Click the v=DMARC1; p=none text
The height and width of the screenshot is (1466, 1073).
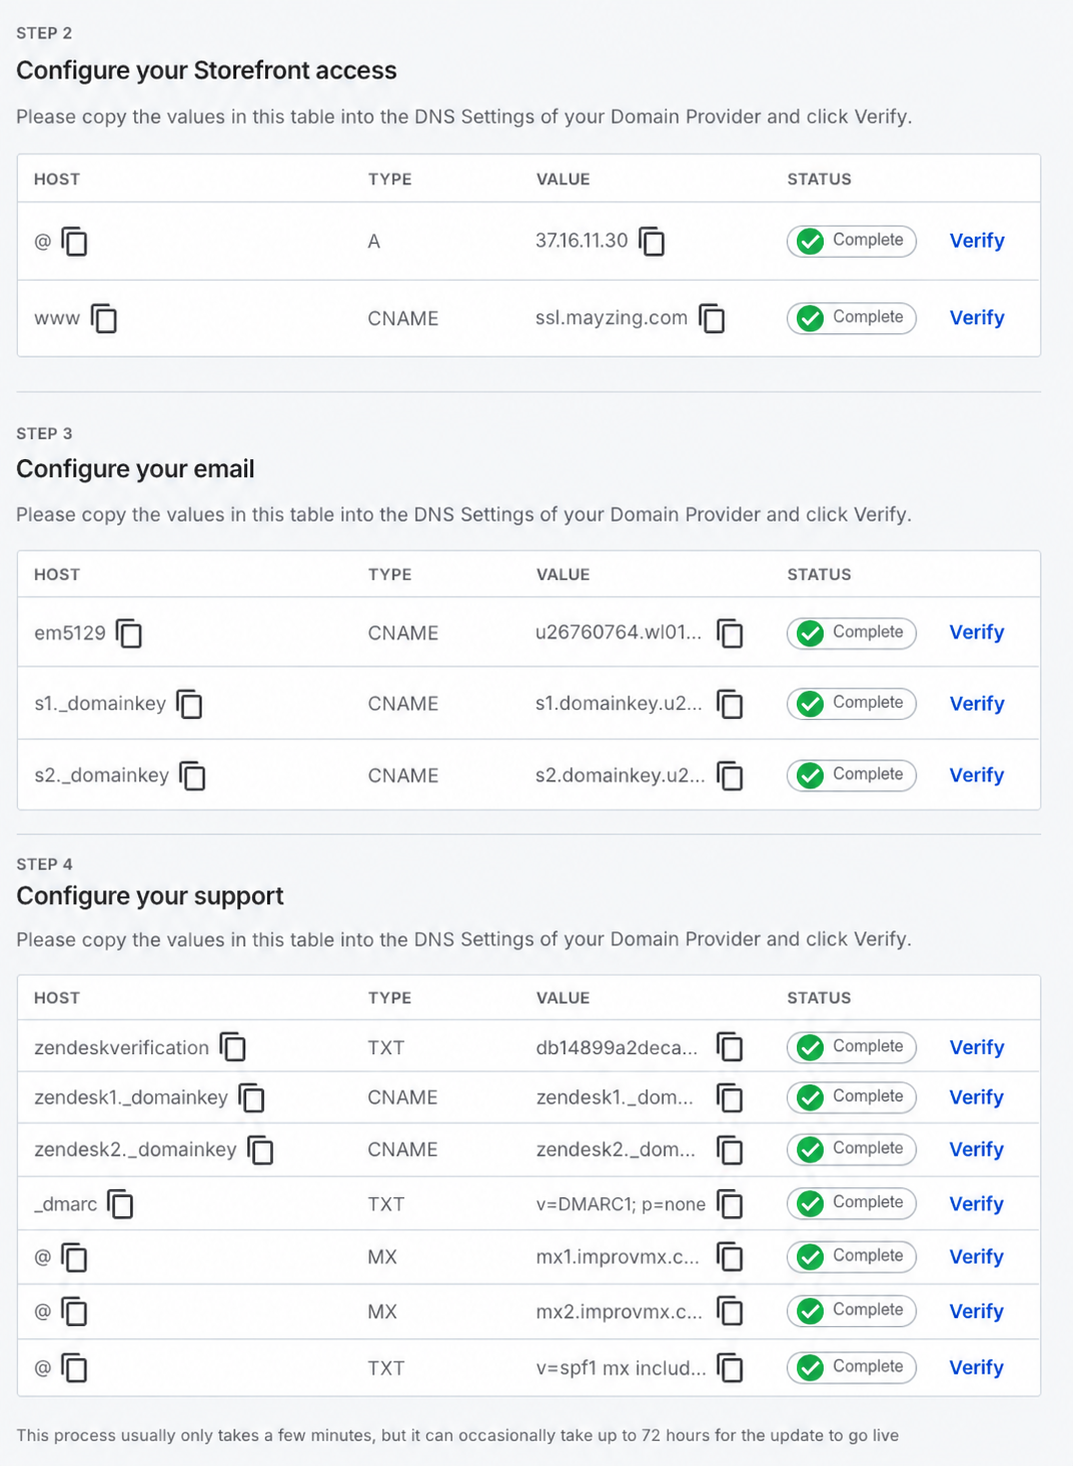621,1204
